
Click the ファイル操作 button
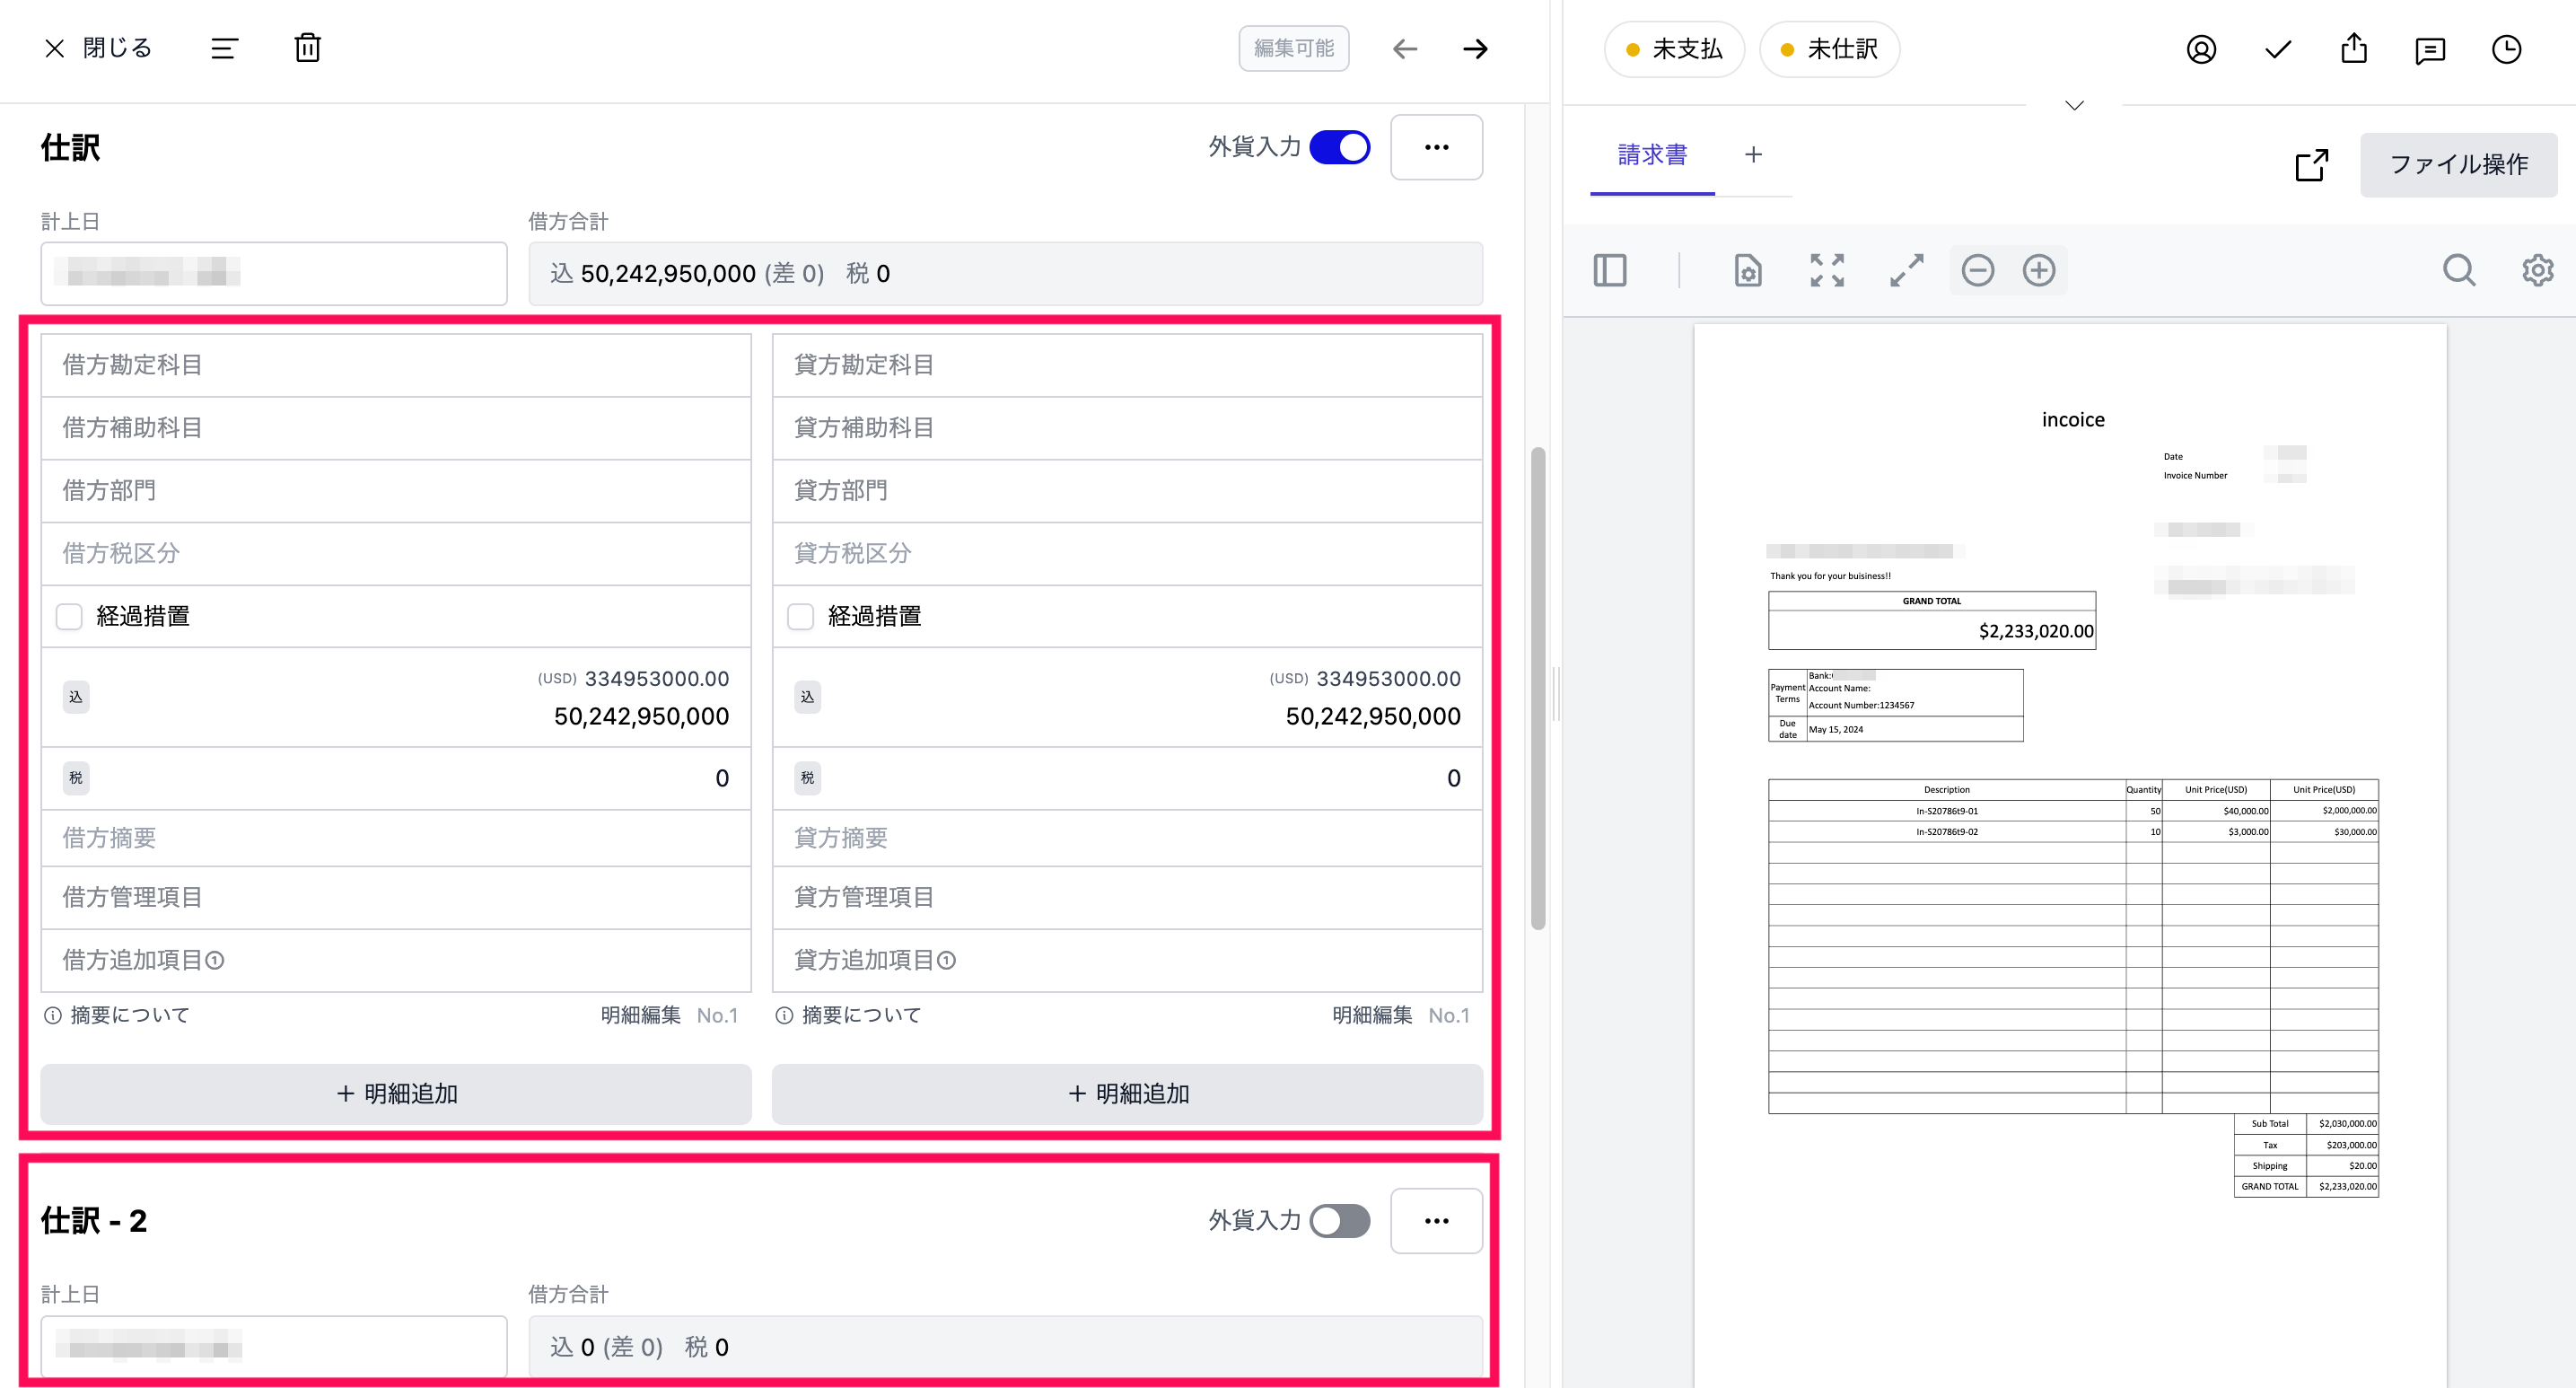(2458, 165)
